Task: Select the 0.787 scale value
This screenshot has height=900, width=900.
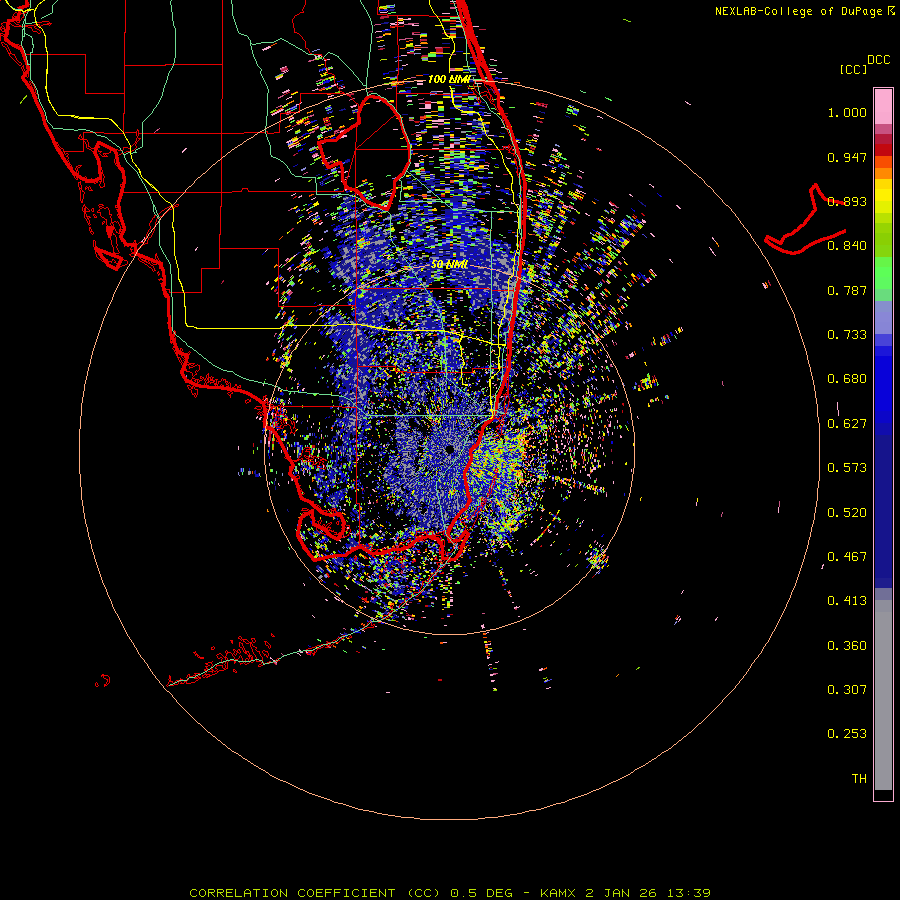Action: point(847,290)
